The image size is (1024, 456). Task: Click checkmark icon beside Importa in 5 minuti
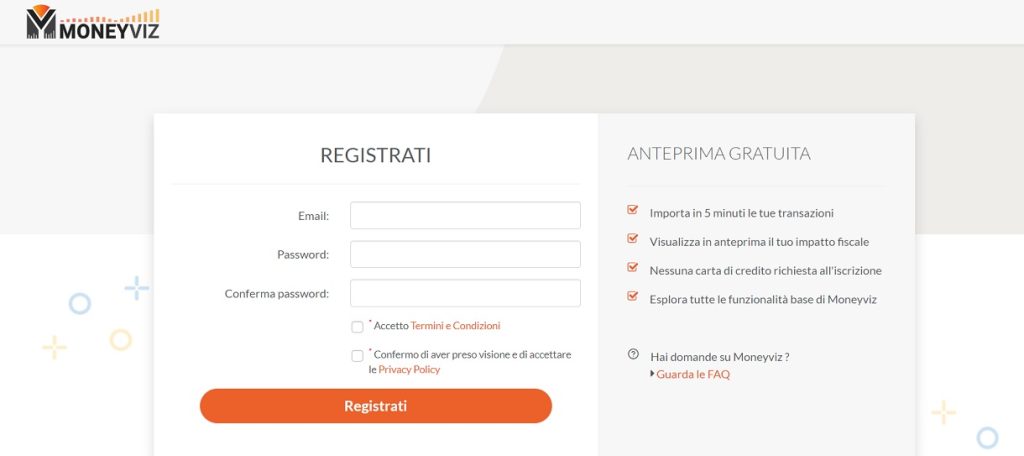tap(632, 210)
